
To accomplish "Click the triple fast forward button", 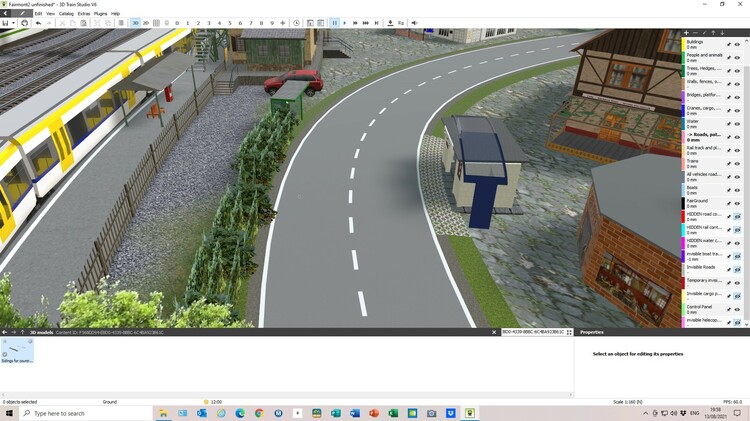I will (366, 23).
